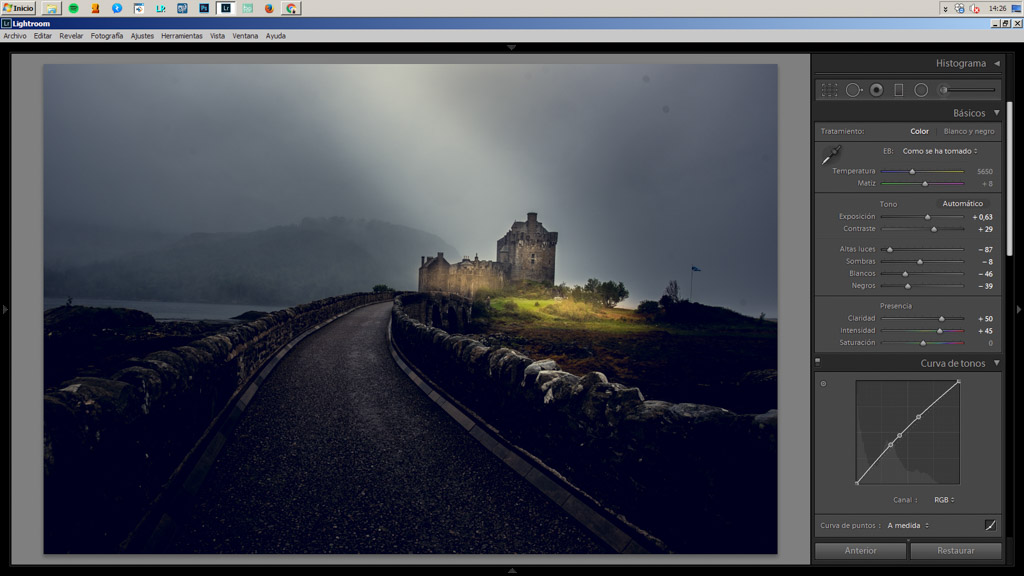Open the Herramientas menu
The width and height of the screenshot is (1024, 576).
click(181, 36)
